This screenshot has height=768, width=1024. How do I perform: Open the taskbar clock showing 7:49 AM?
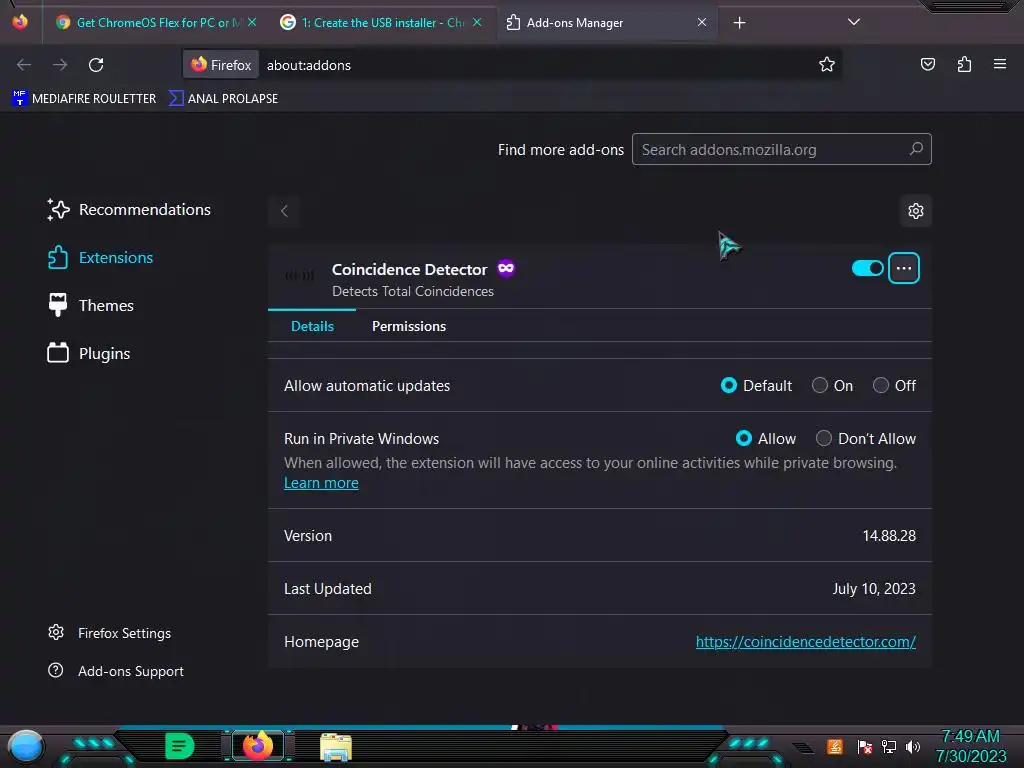[x=970, y=746]
